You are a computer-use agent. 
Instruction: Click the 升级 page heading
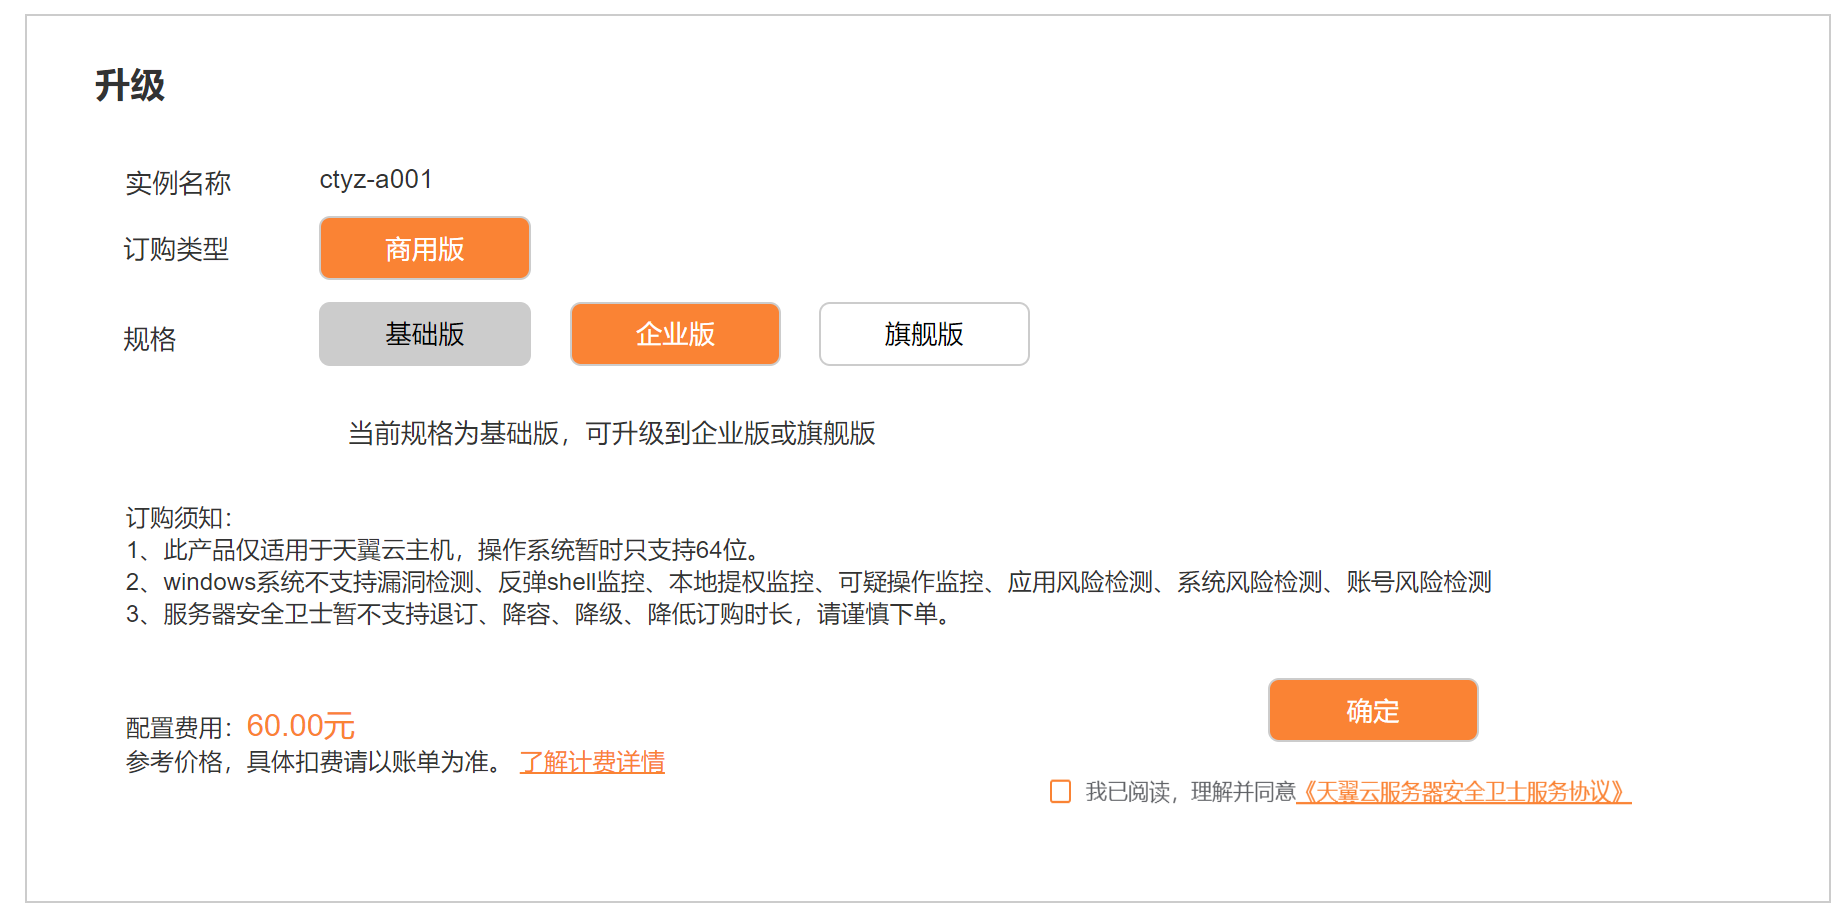tap(130, 85)
